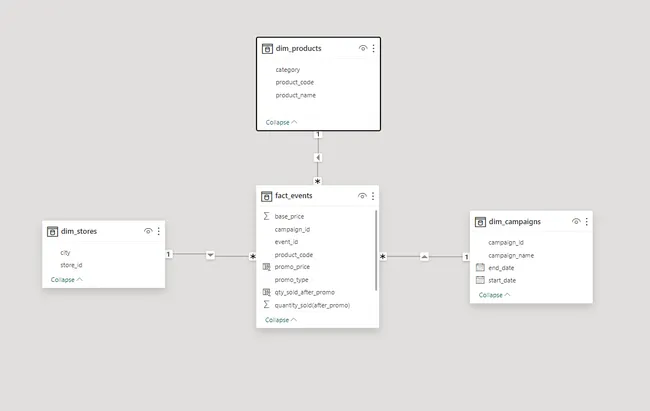Select the event_id field

(286, 242)
